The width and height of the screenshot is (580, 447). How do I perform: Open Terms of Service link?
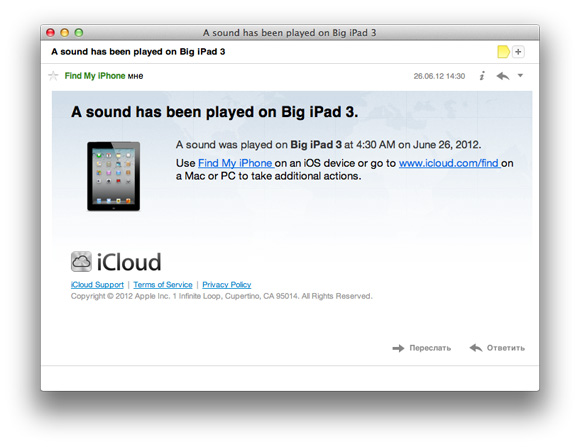tap(163, 285)
